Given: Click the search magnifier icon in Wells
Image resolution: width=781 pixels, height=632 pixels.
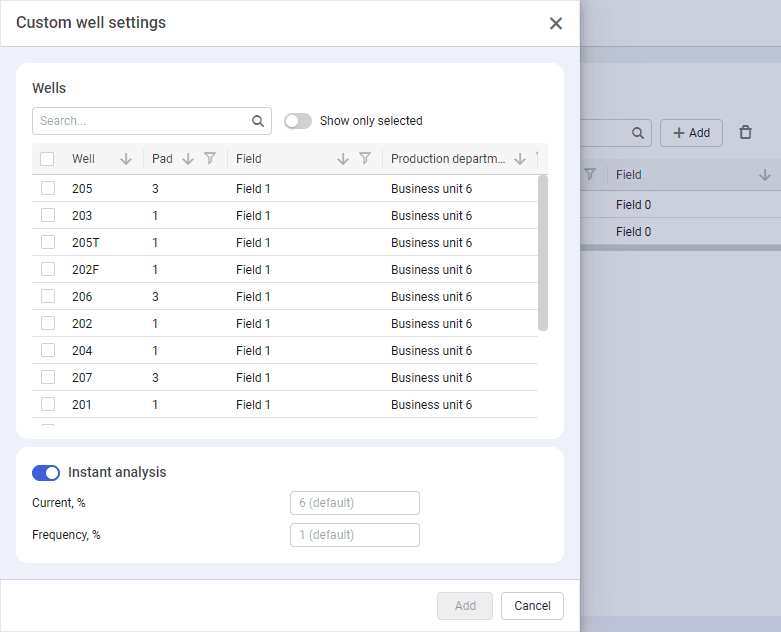Looking at the screenshot, I should [258, 121].
